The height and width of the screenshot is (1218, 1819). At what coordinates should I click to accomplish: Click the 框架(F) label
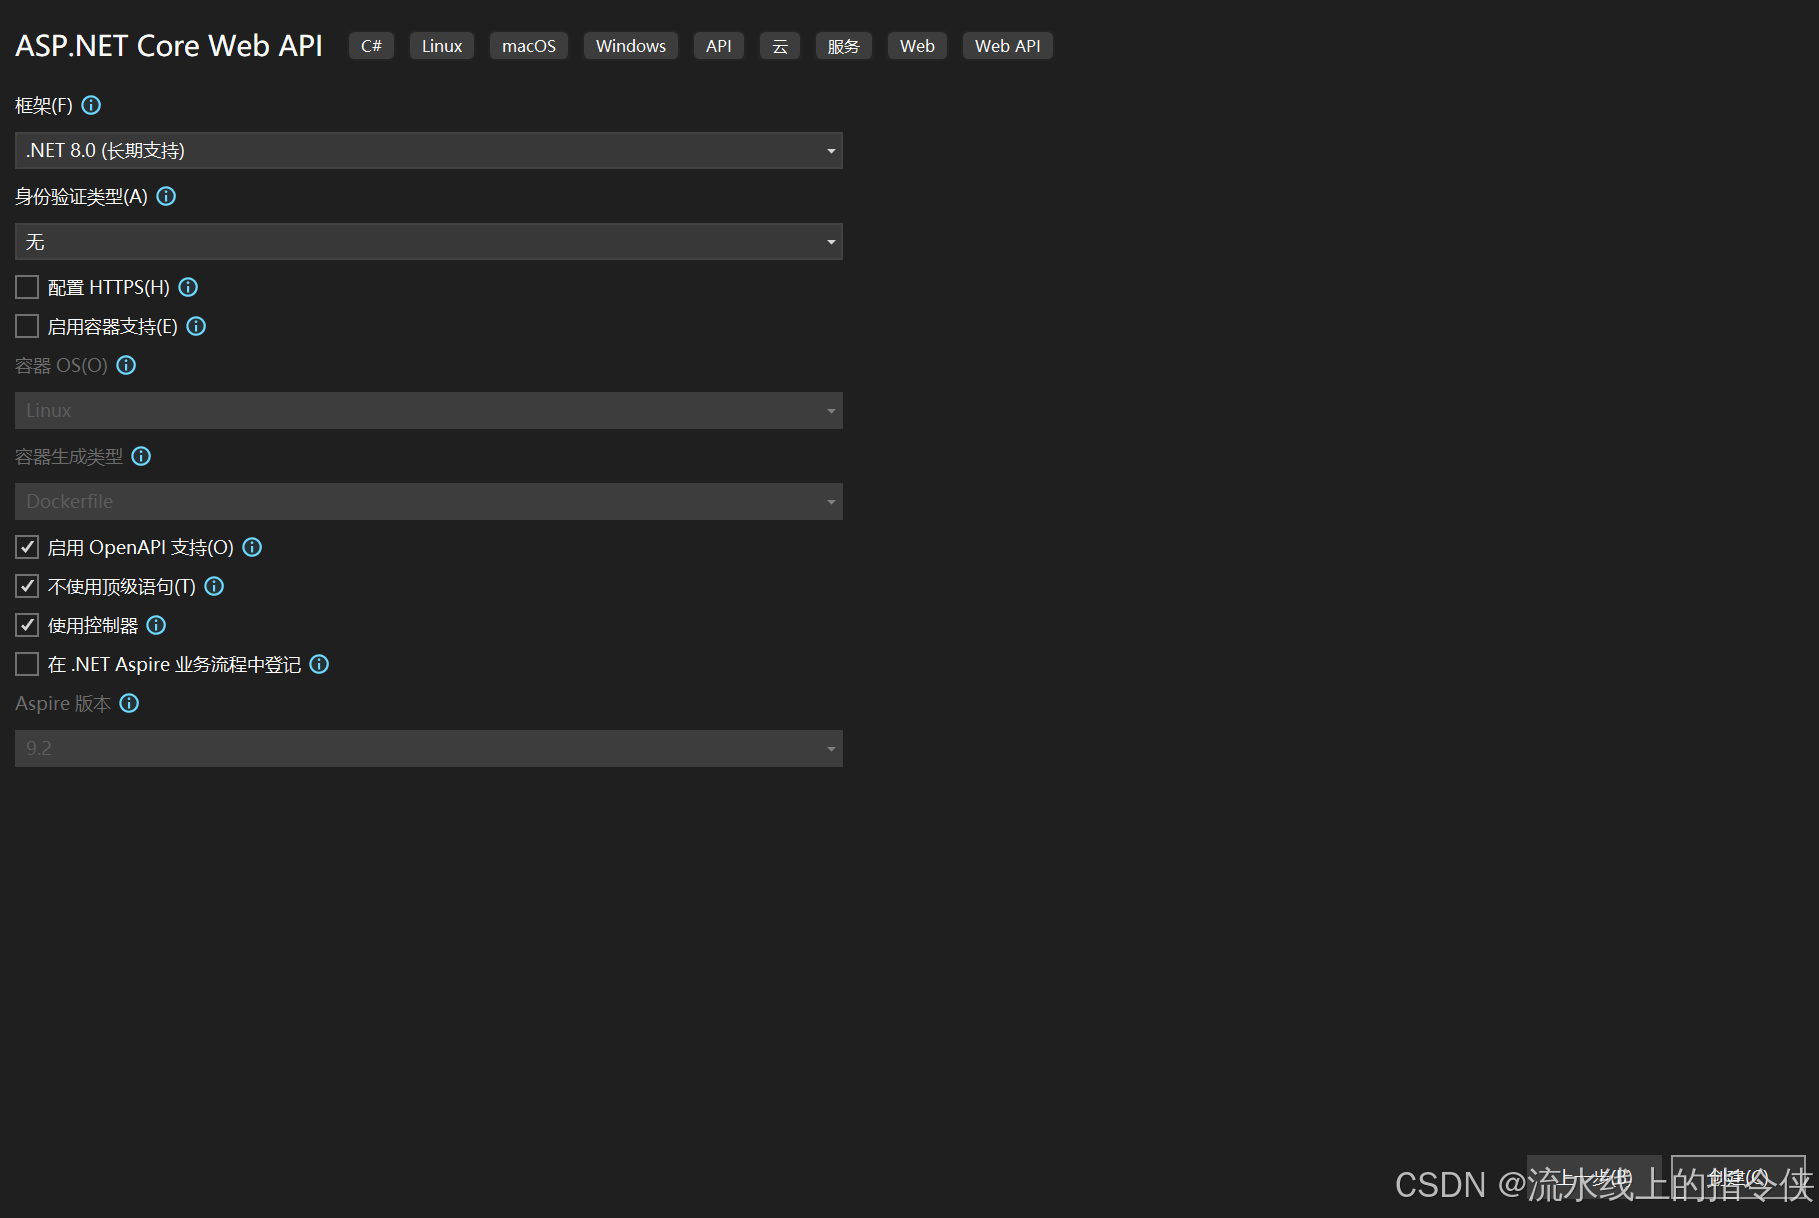[44, 105]
